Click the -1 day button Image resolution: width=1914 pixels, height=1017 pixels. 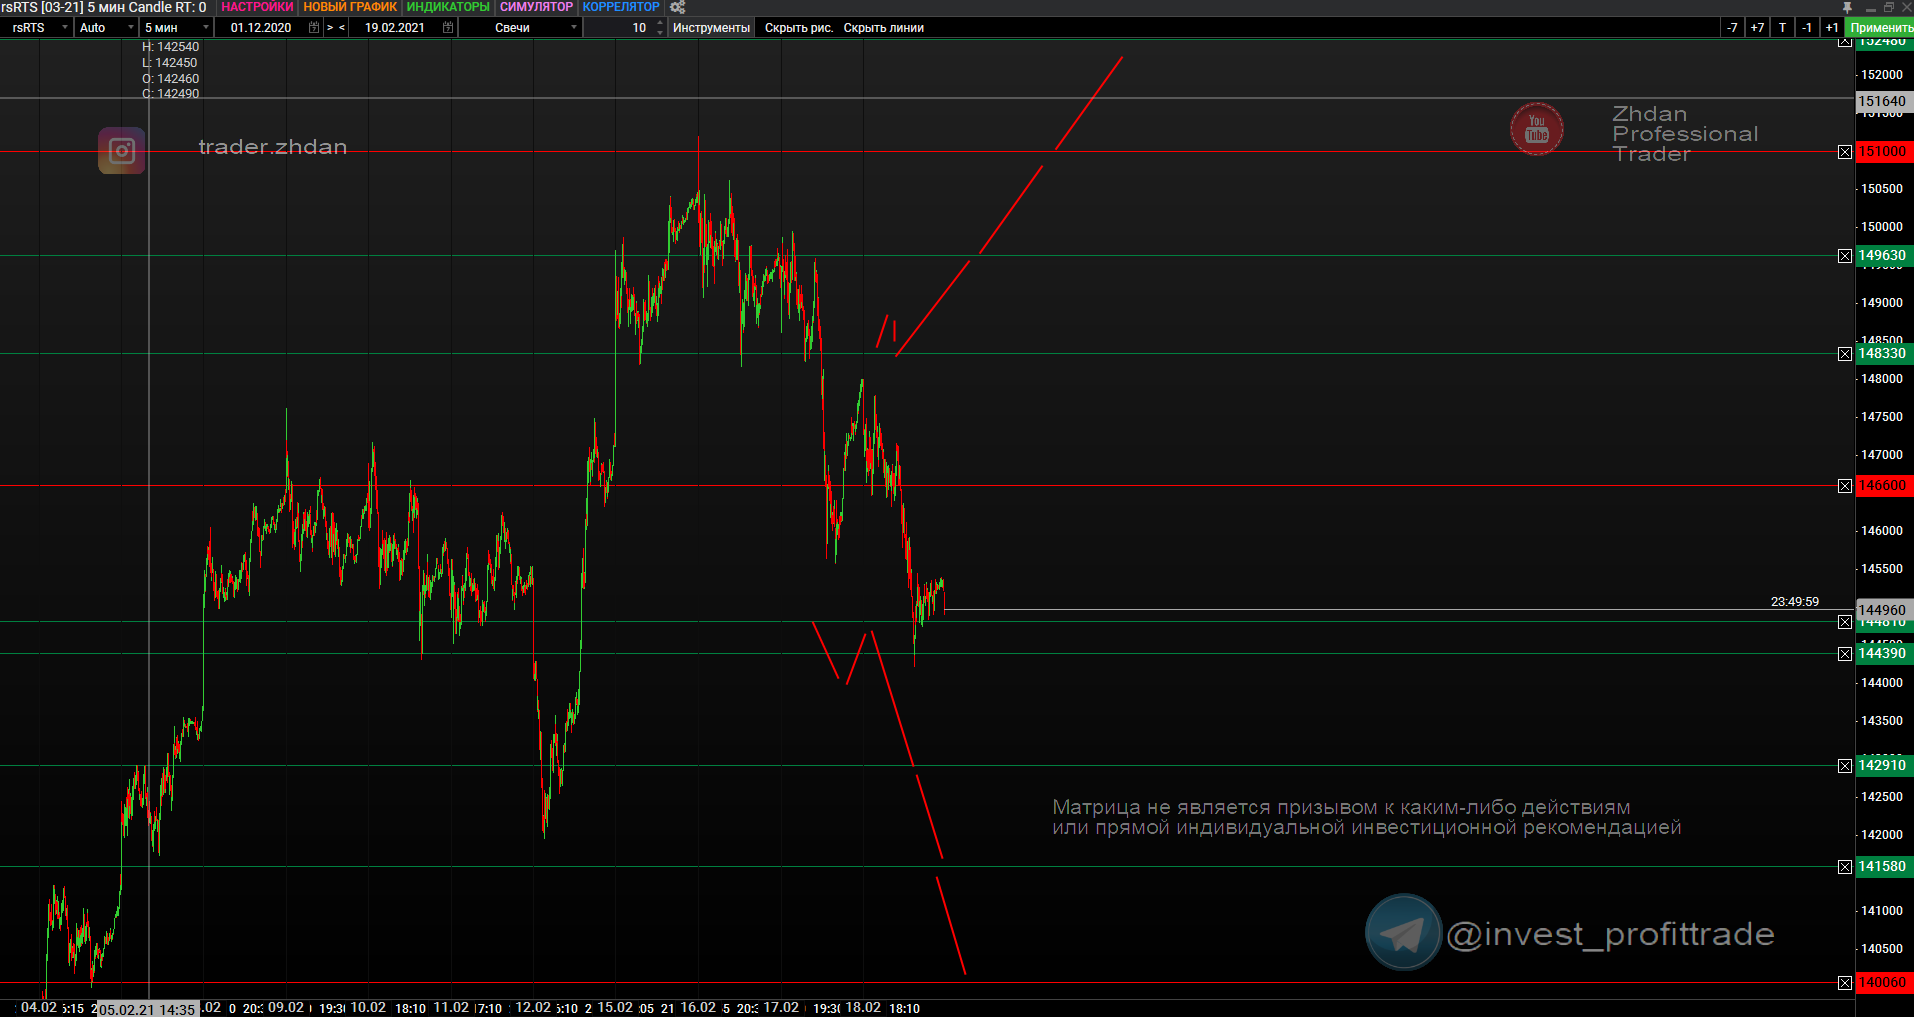click(x=1807, y=28)
